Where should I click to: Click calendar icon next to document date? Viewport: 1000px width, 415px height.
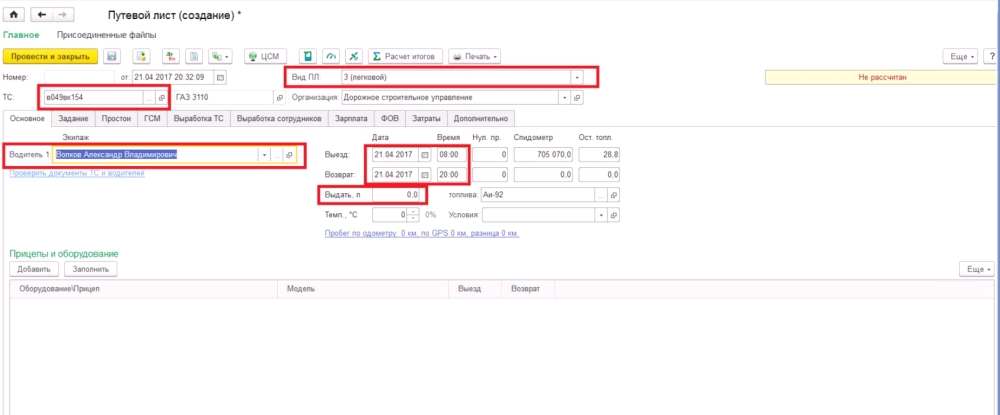coord(220,77)
